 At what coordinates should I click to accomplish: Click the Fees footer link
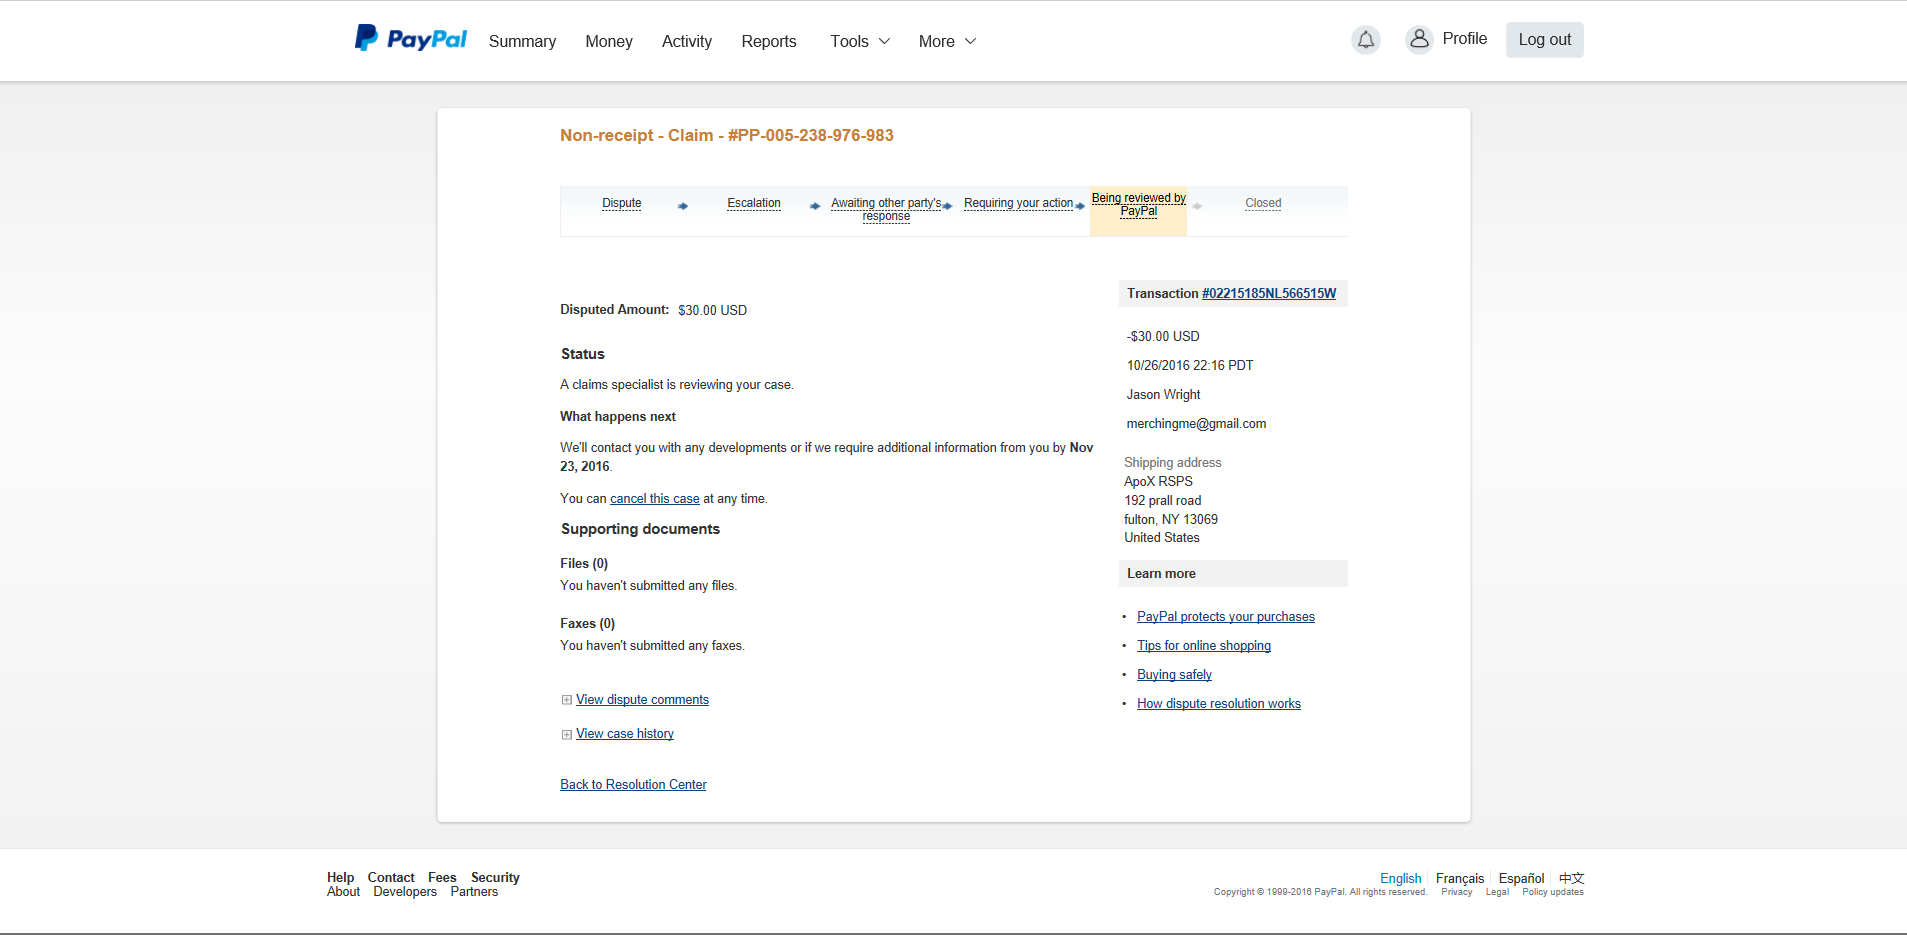coord(442,877)
